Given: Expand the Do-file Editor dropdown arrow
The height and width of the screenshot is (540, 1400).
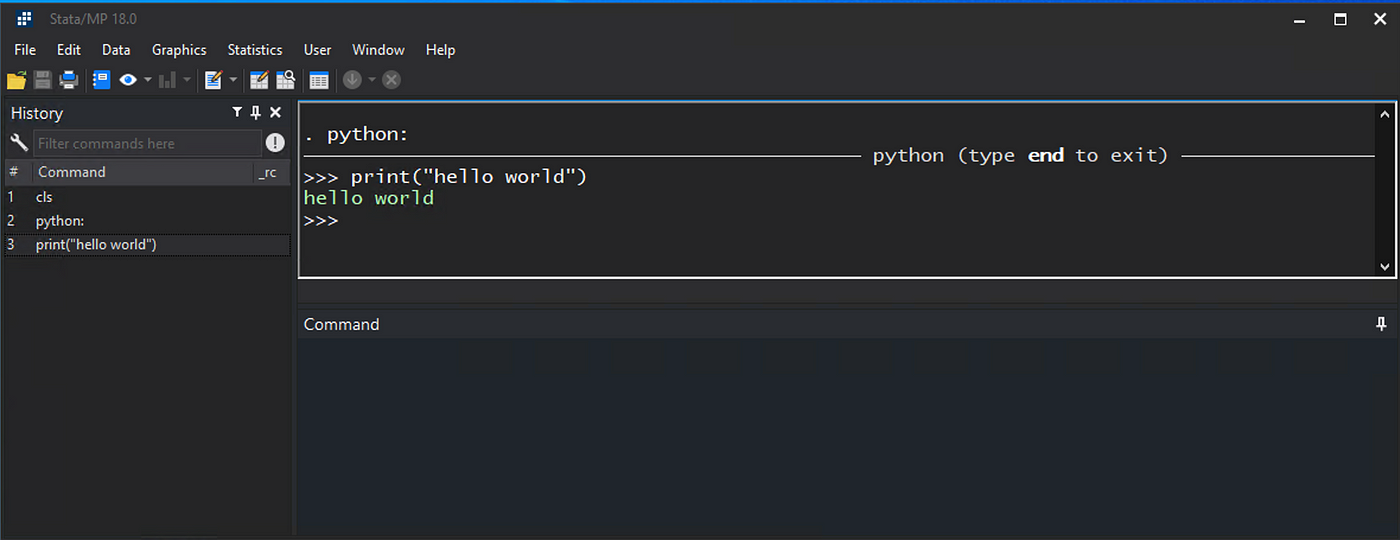Looking at the screenshot, I should coord(233,80).
